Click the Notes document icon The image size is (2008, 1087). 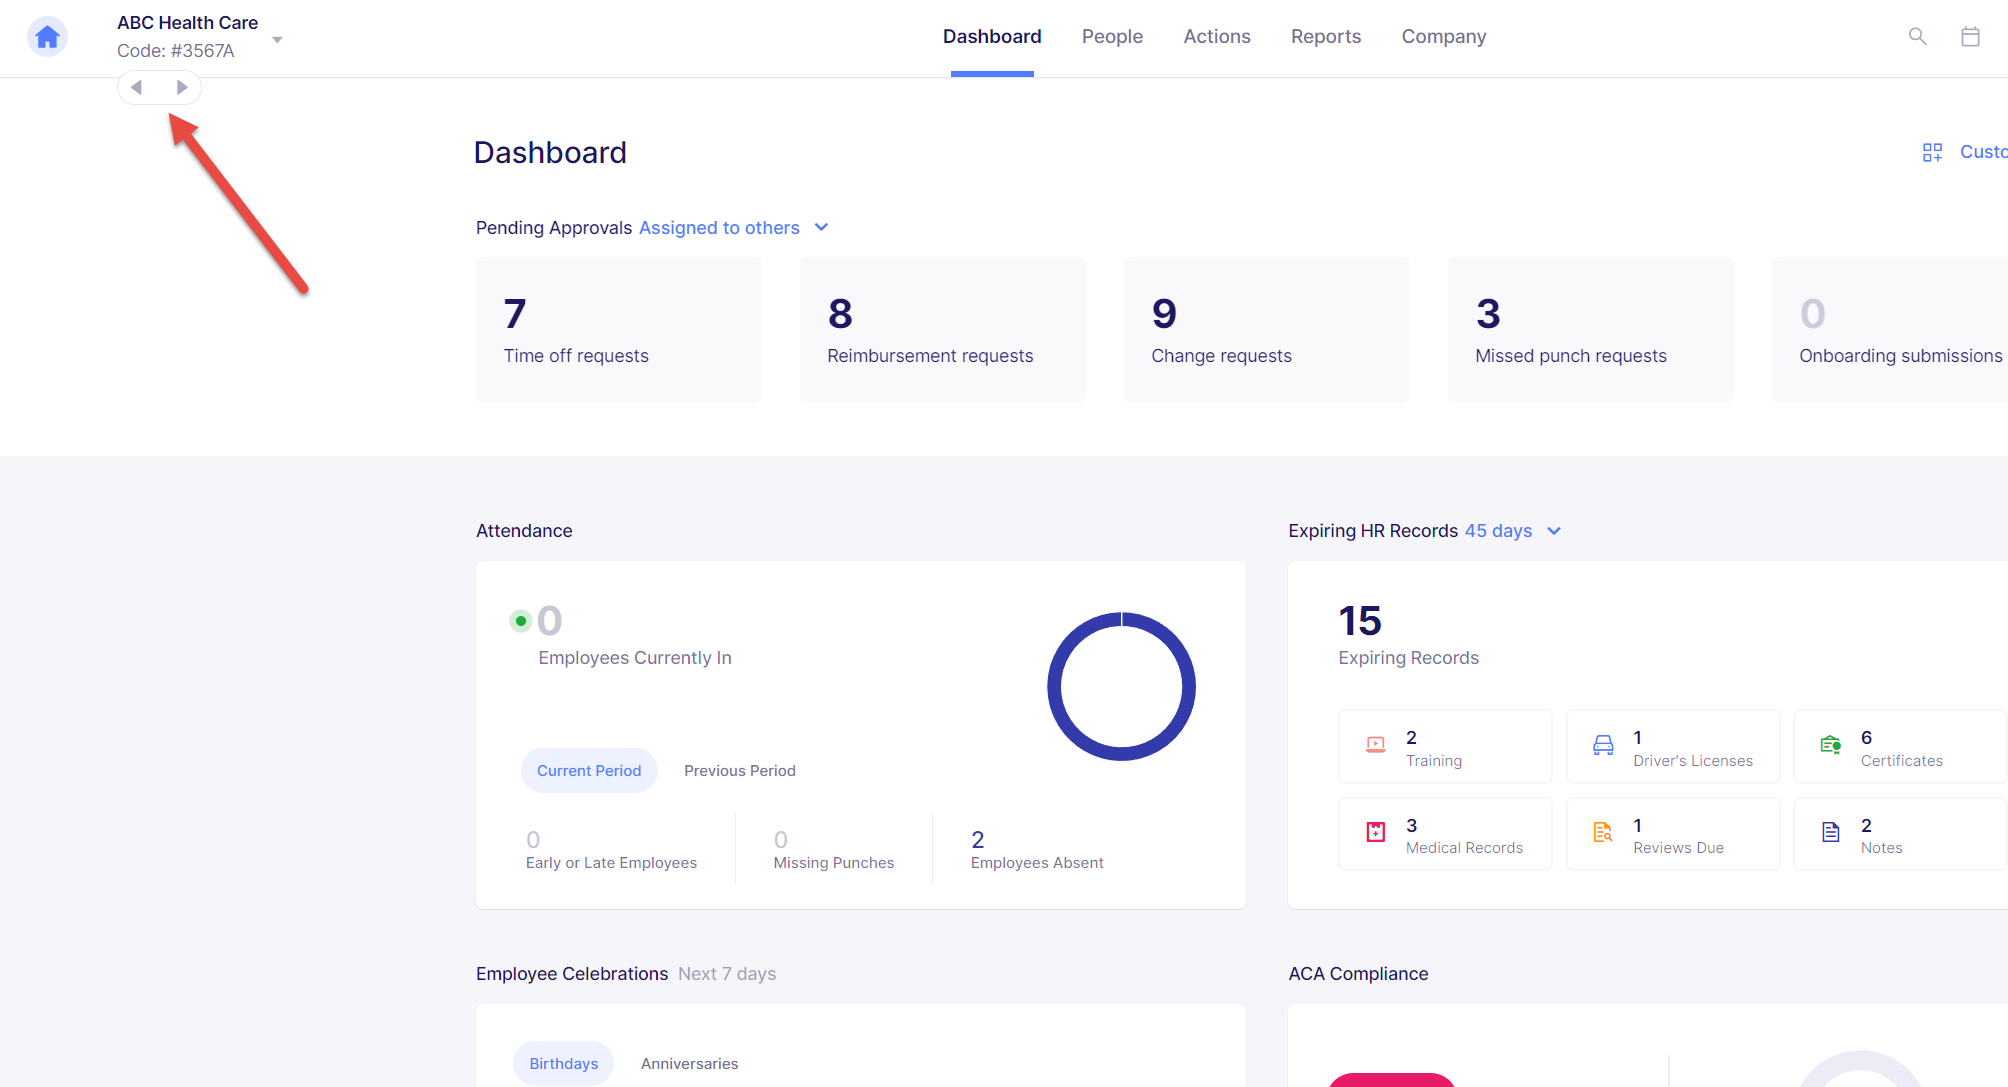[1830, 832]
